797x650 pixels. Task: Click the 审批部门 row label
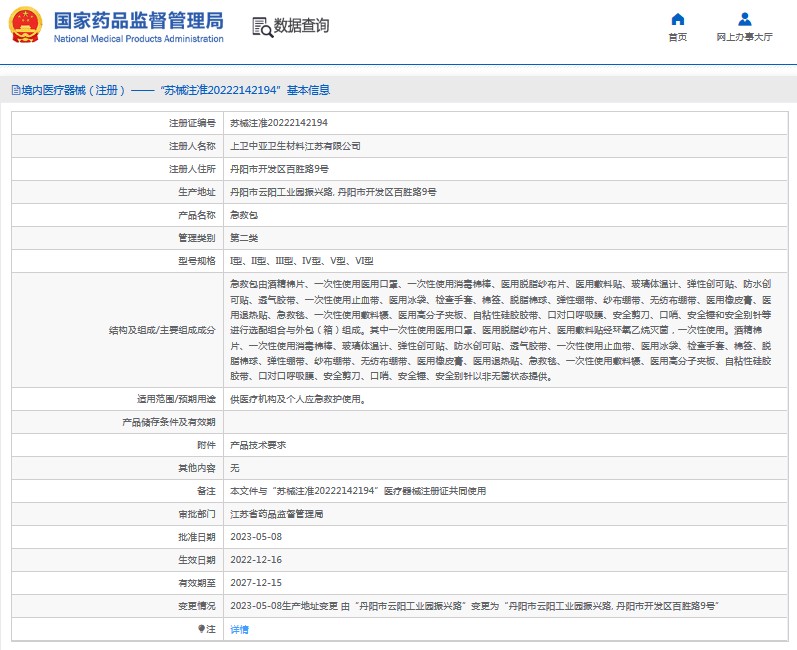point(197,514)
